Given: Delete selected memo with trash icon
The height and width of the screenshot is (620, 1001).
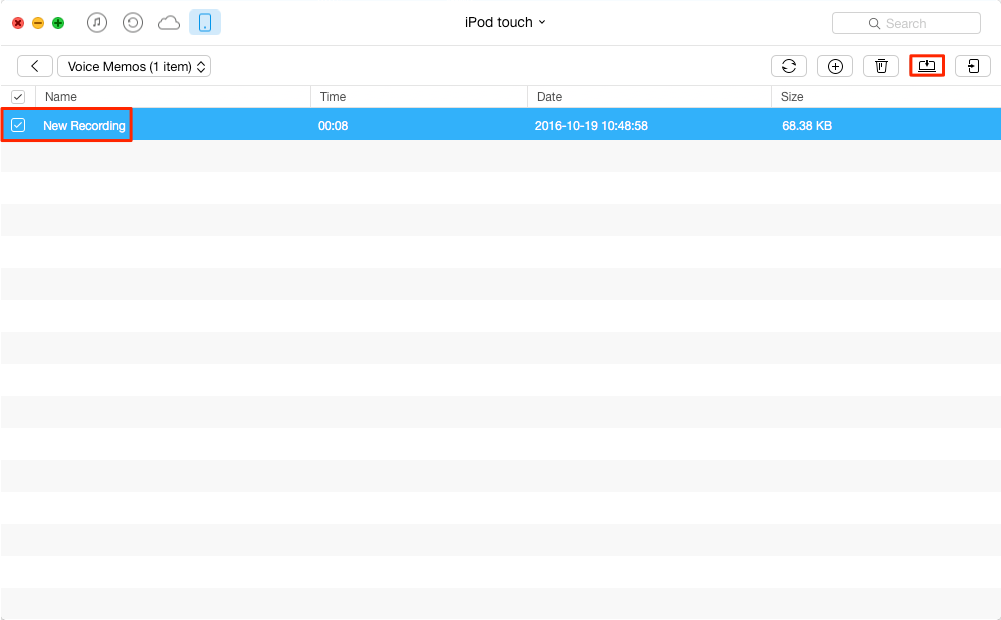Looking at the screenshot, I should (x=881, y=66).
